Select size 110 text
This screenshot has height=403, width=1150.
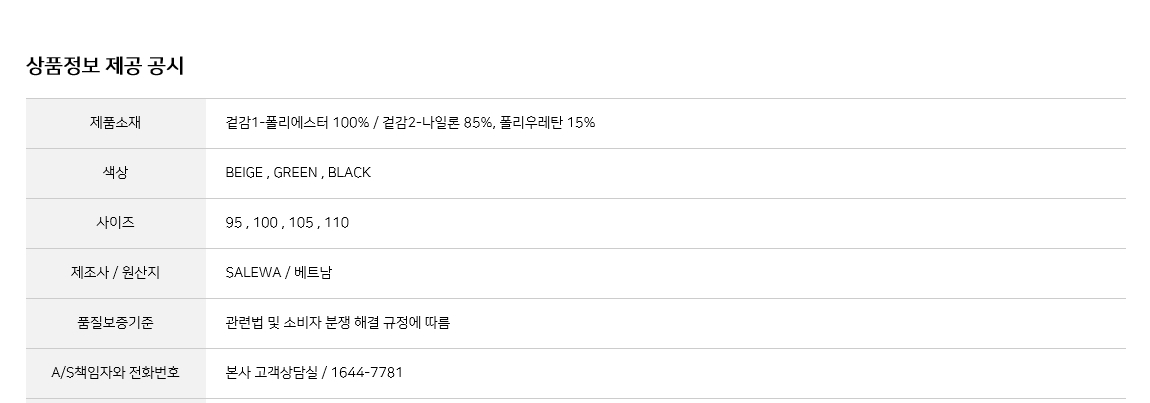click(x=337, y=223)
